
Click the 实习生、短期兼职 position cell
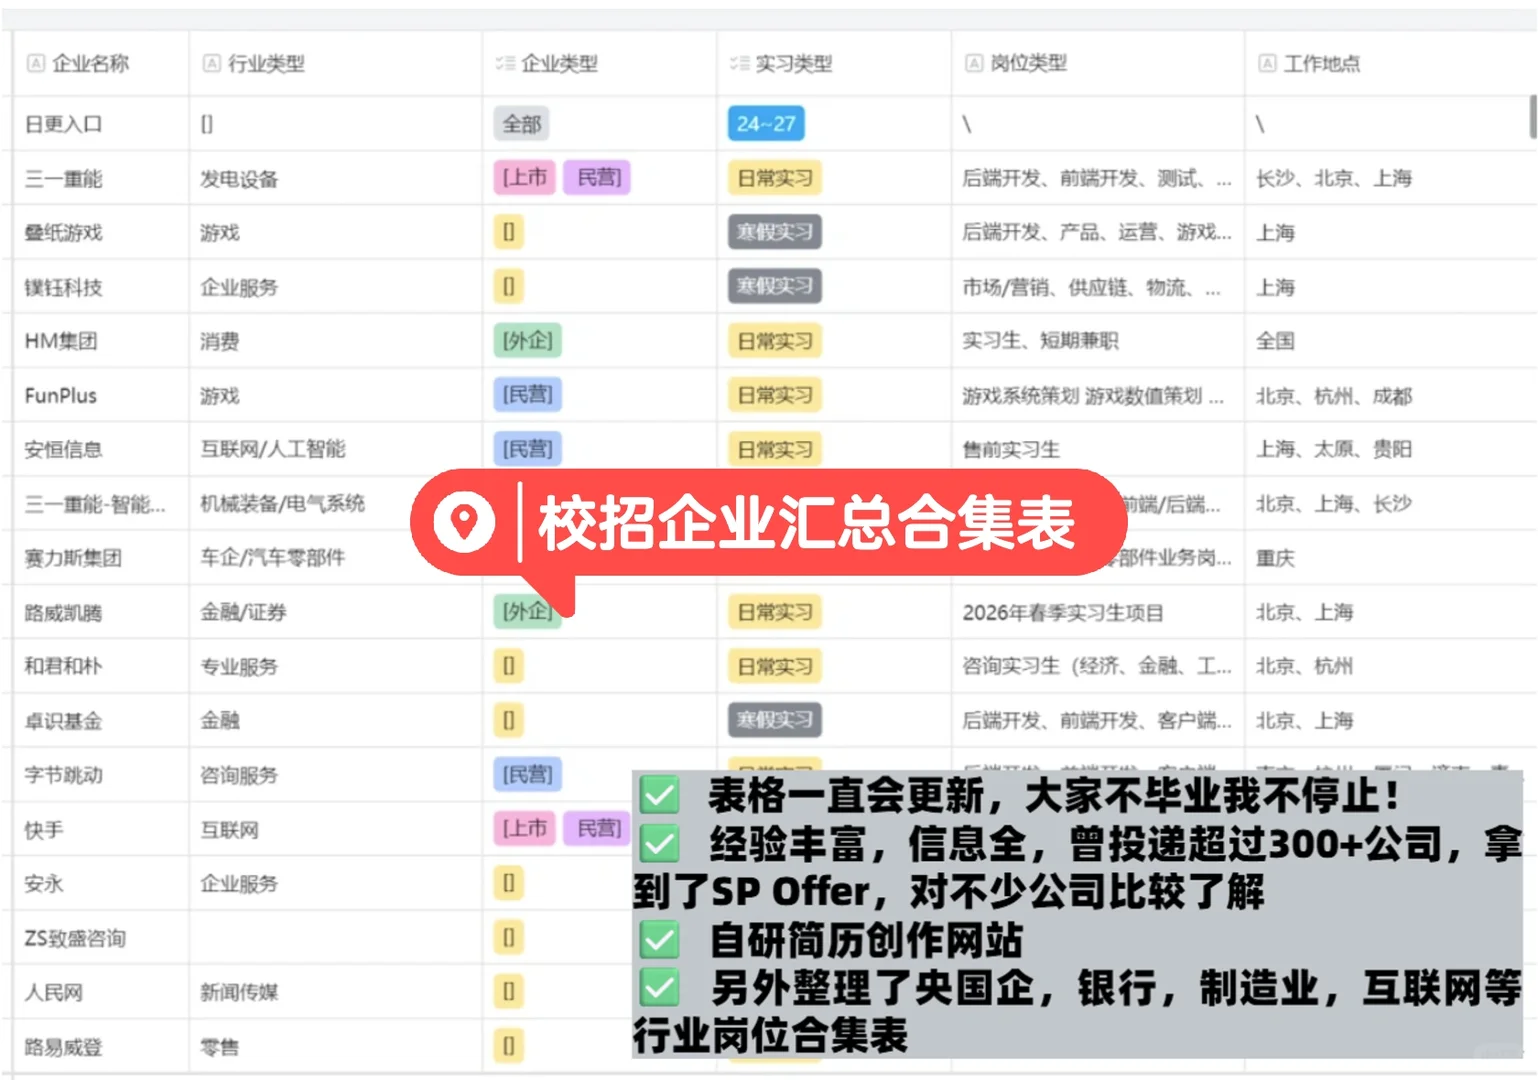[1097, 341]
